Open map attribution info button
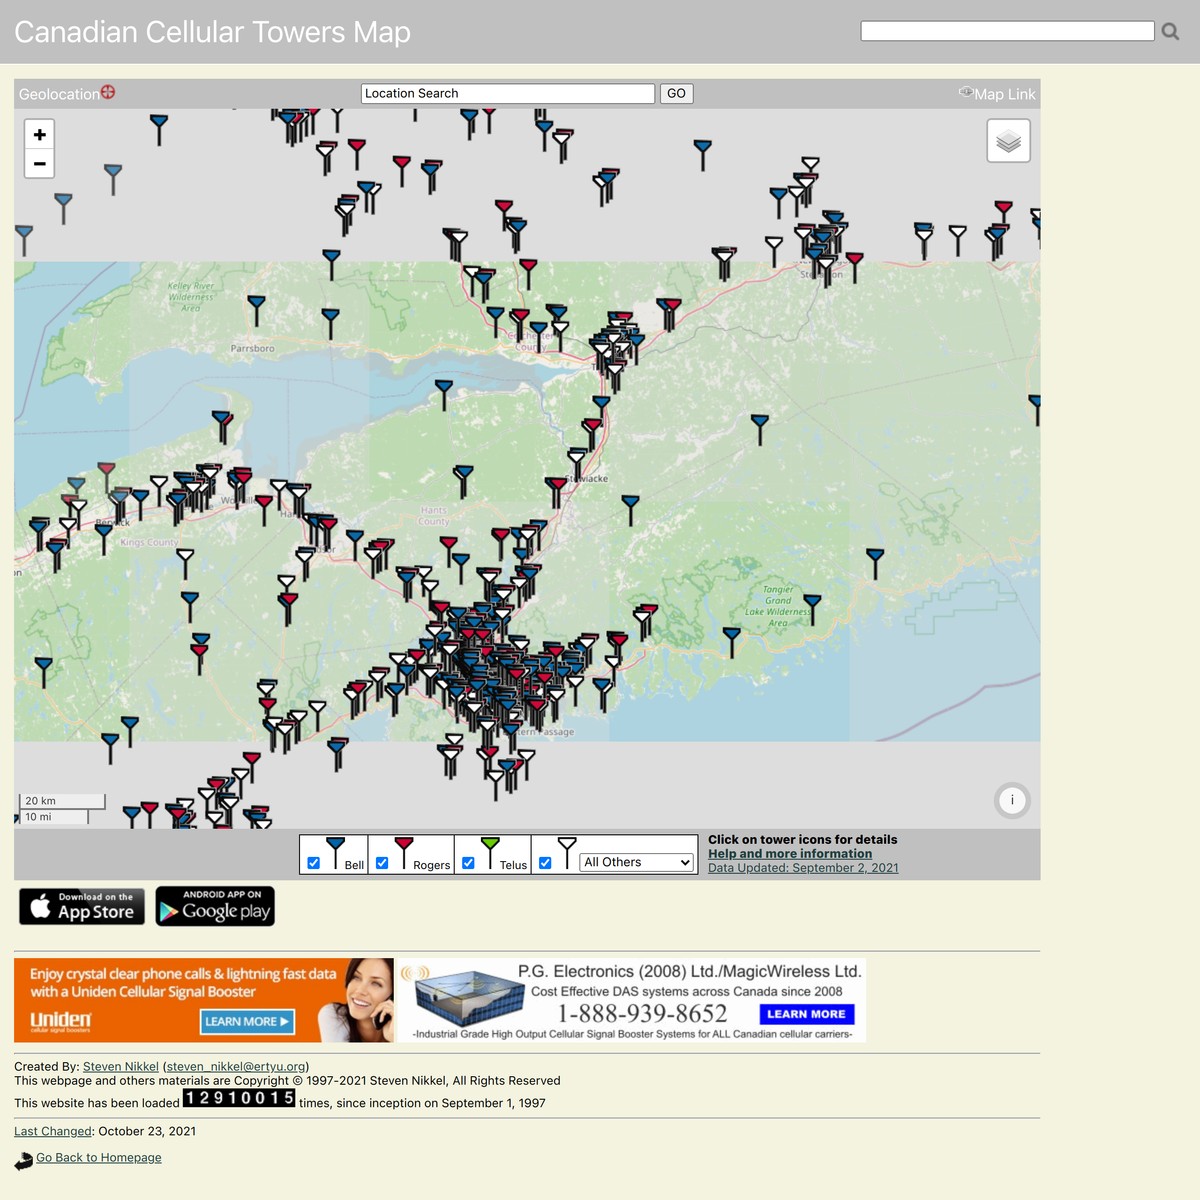This screenshot has height=1200, width=1200. [x=1012, y=800]
